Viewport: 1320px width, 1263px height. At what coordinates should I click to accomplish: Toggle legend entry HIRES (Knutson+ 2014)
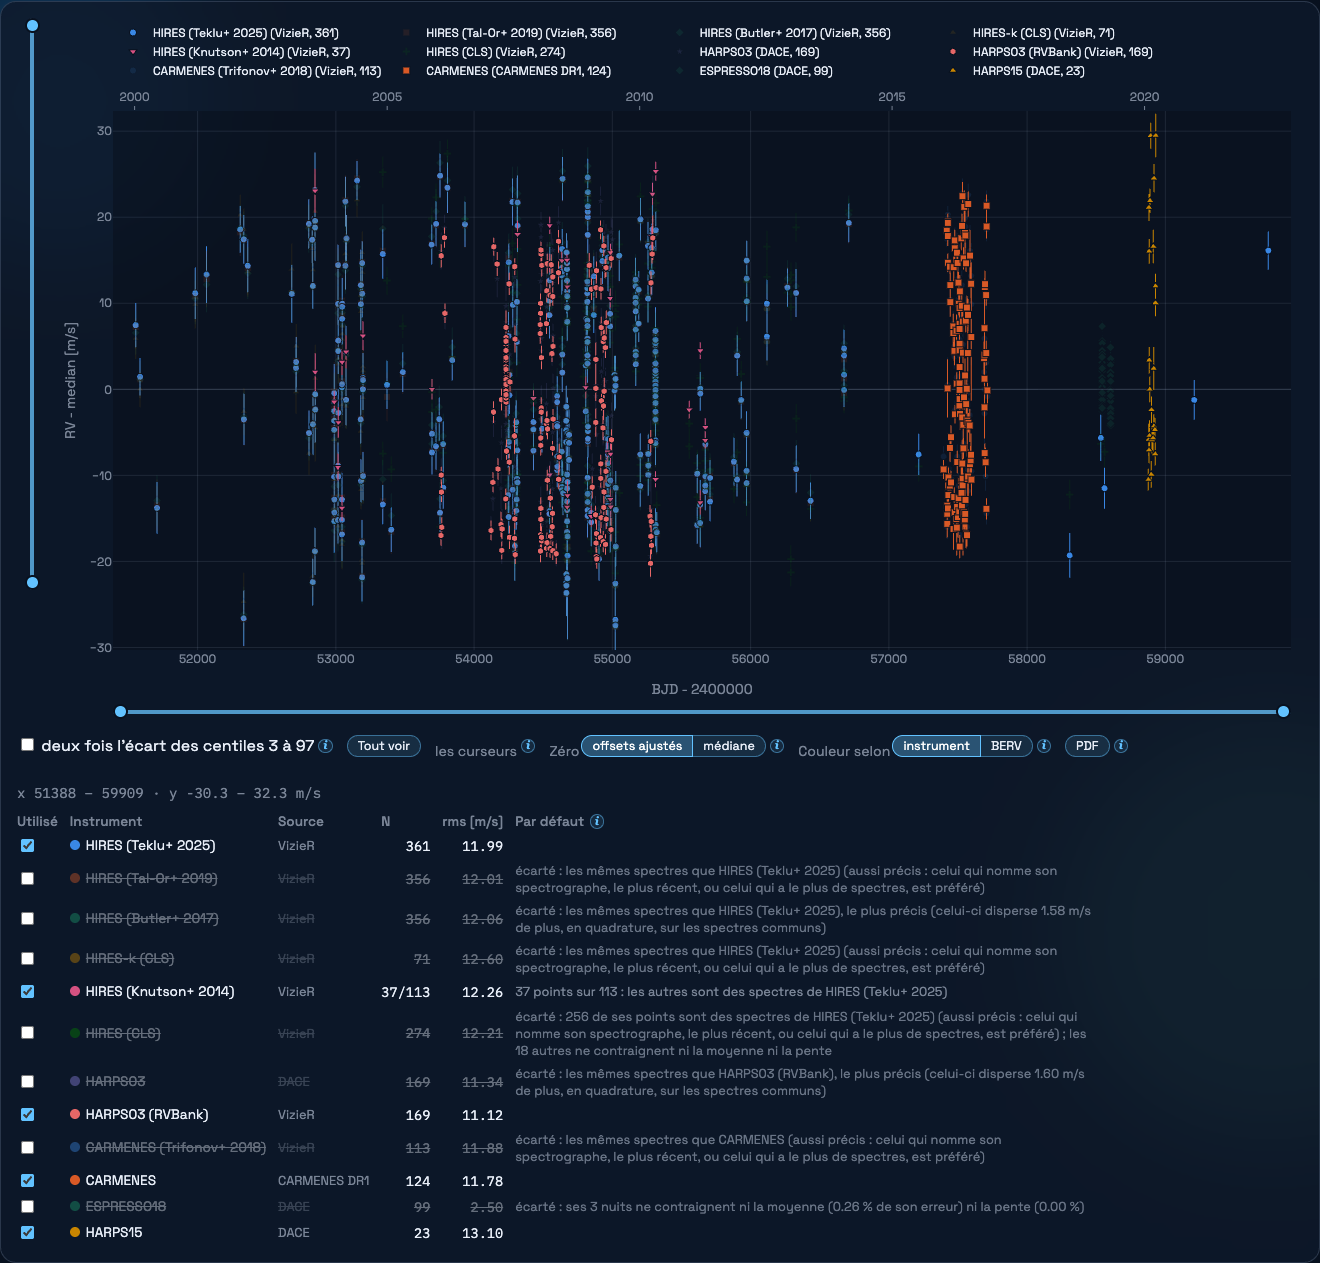point(239,52)
